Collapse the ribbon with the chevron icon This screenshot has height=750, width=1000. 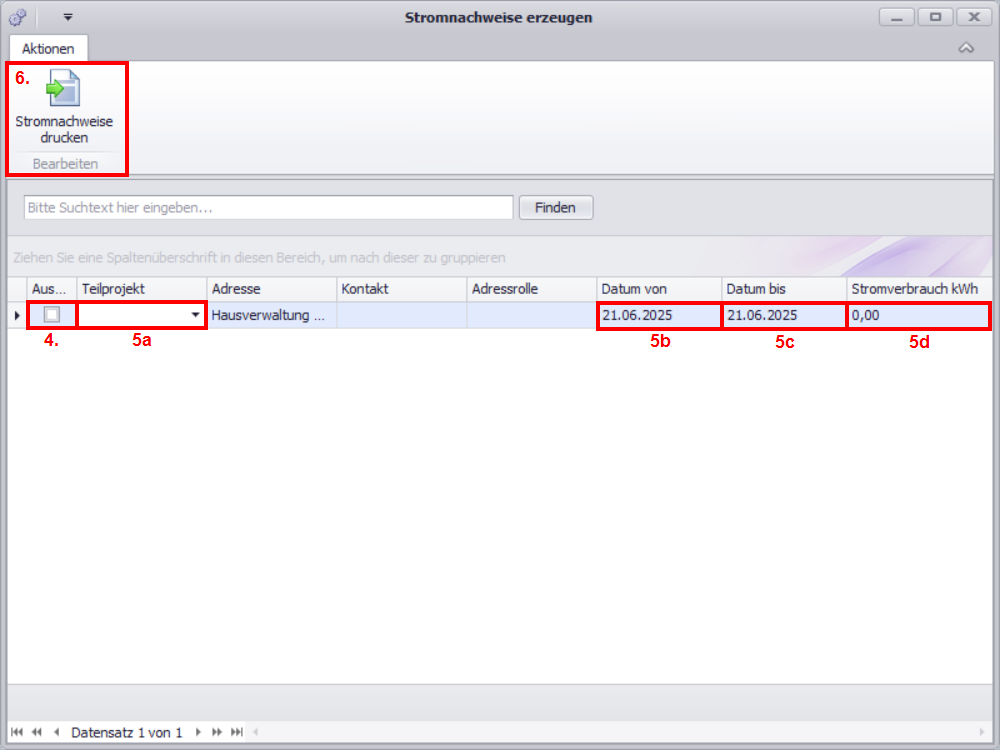[x=966, y=48]
